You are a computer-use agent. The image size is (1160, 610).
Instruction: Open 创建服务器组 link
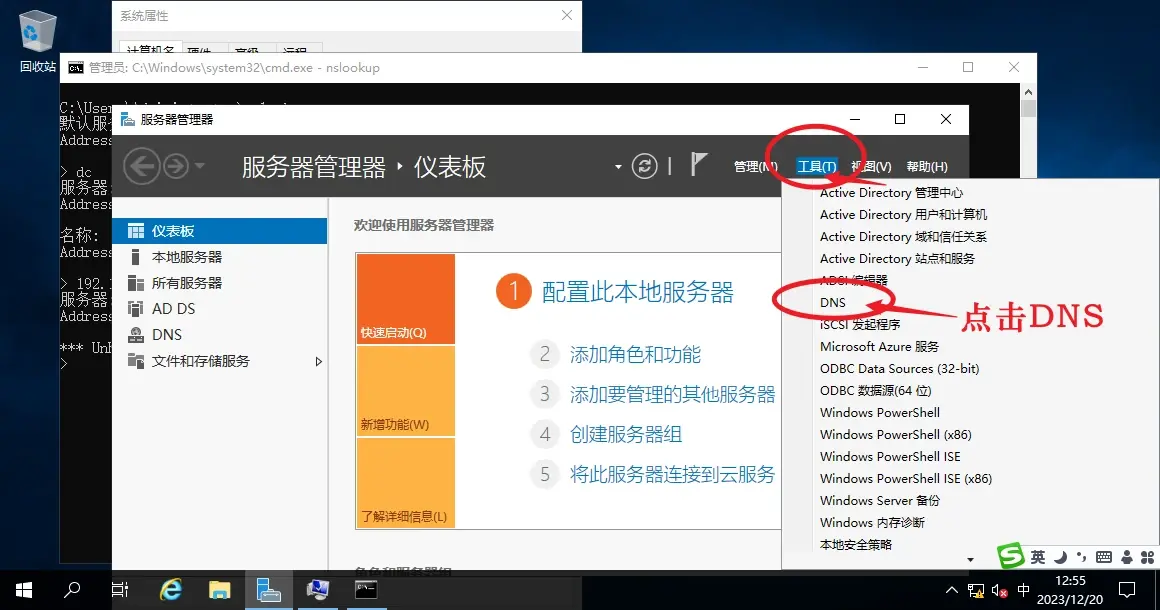coord(626,435)
